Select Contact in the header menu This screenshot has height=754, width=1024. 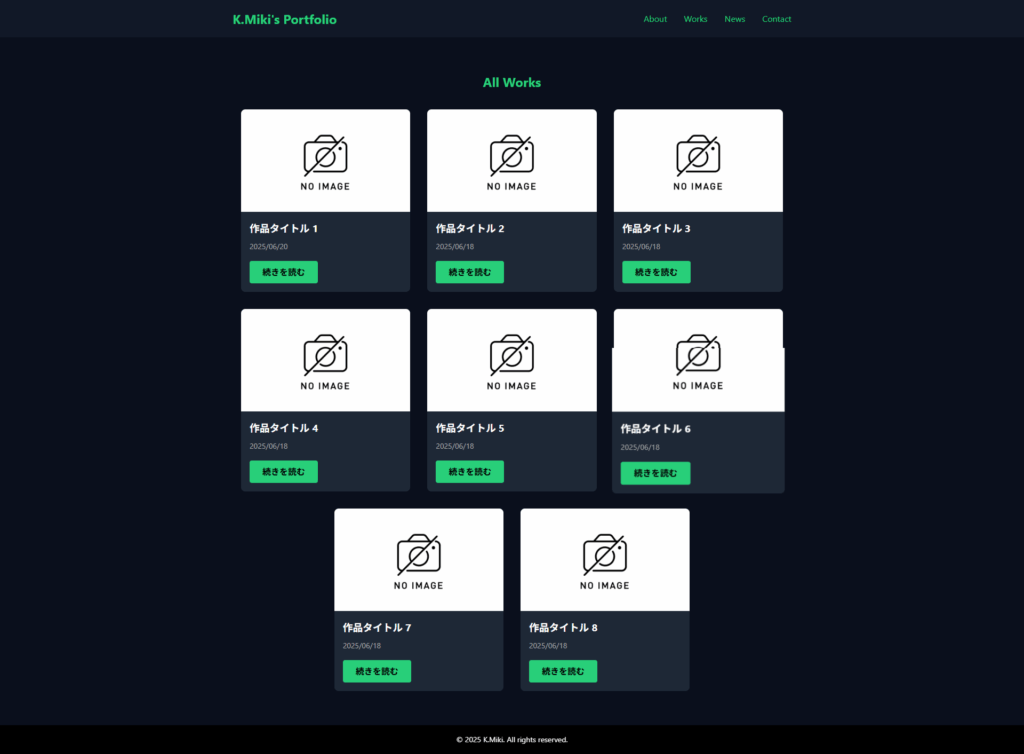pyautogui.click(x=776, y=19)
